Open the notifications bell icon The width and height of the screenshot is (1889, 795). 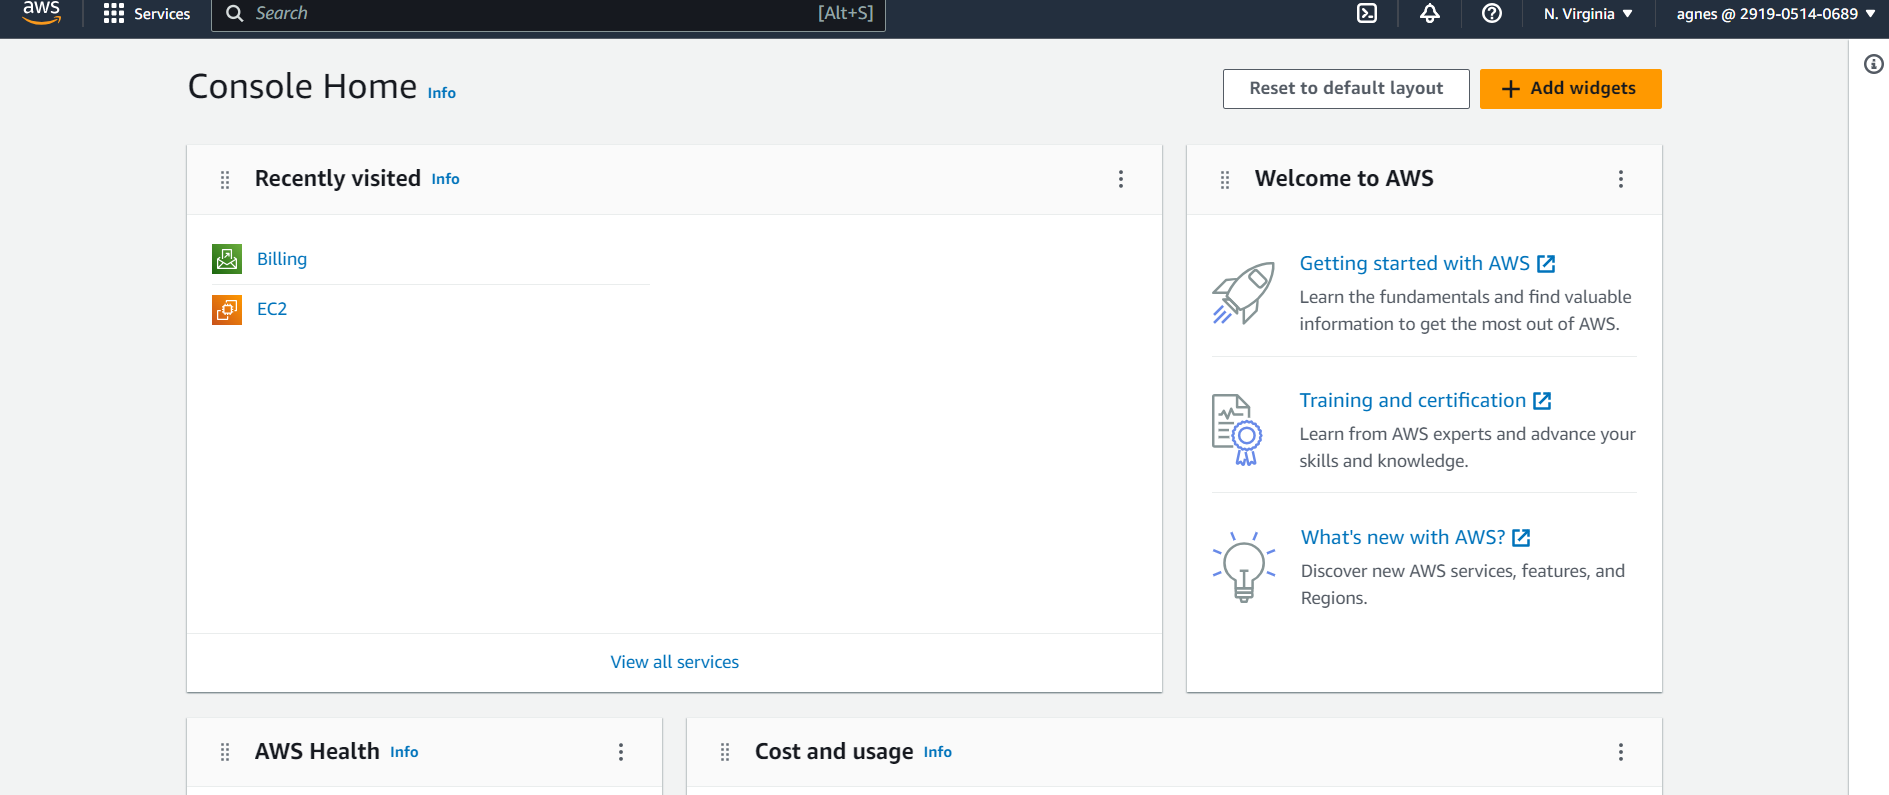pyautogui.click(x=1430, y=13)
